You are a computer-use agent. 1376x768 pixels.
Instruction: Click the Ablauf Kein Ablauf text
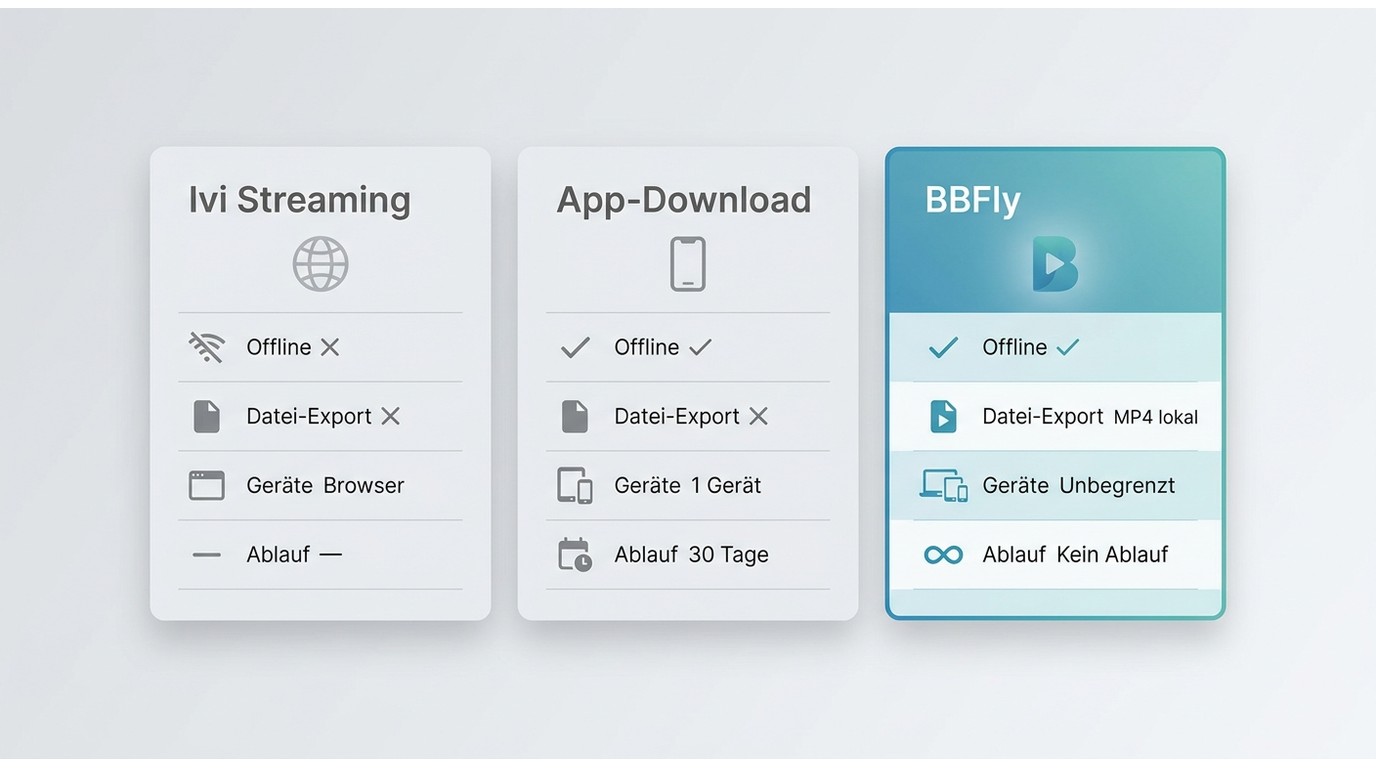click(1075, 555)
